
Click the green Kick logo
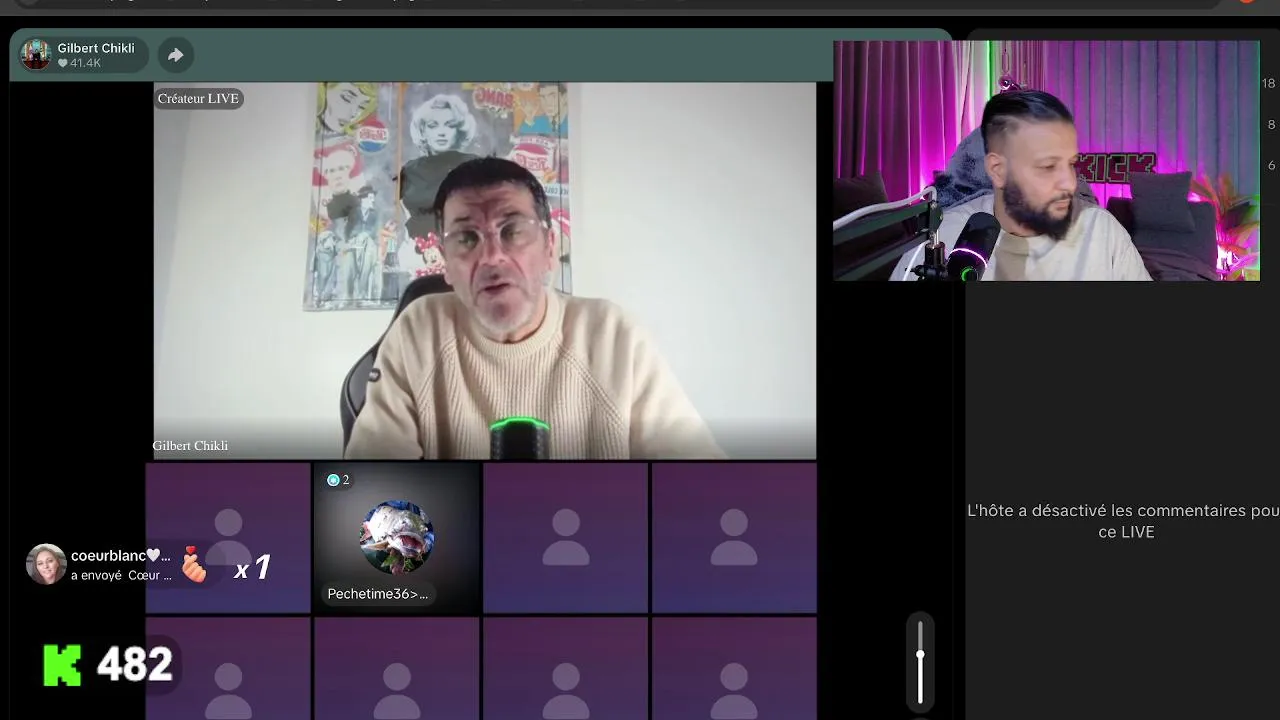point(62,665)
